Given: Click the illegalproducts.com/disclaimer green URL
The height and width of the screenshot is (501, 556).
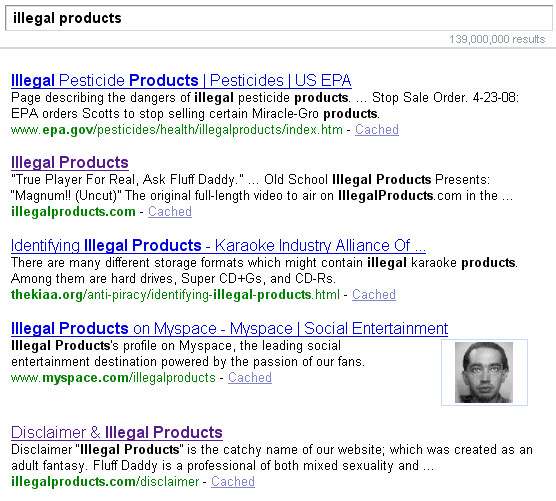Looking at the screenshot, I should coord(105,481).
